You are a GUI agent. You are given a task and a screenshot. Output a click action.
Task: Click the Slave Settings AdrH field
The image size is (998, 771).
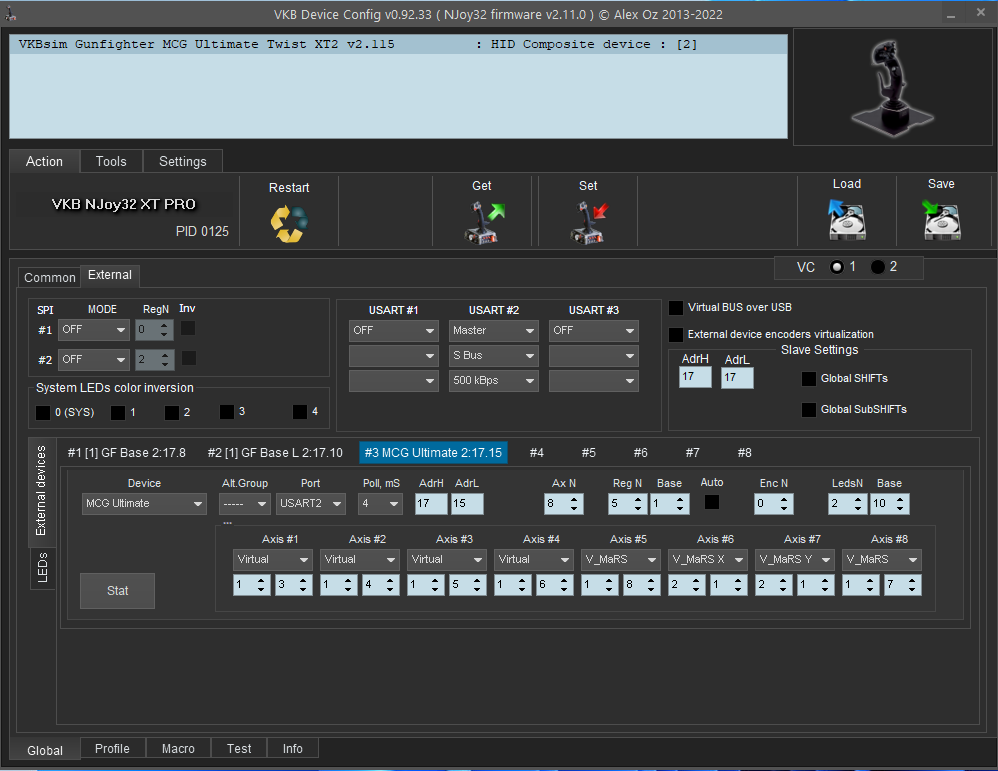(695, 377)
